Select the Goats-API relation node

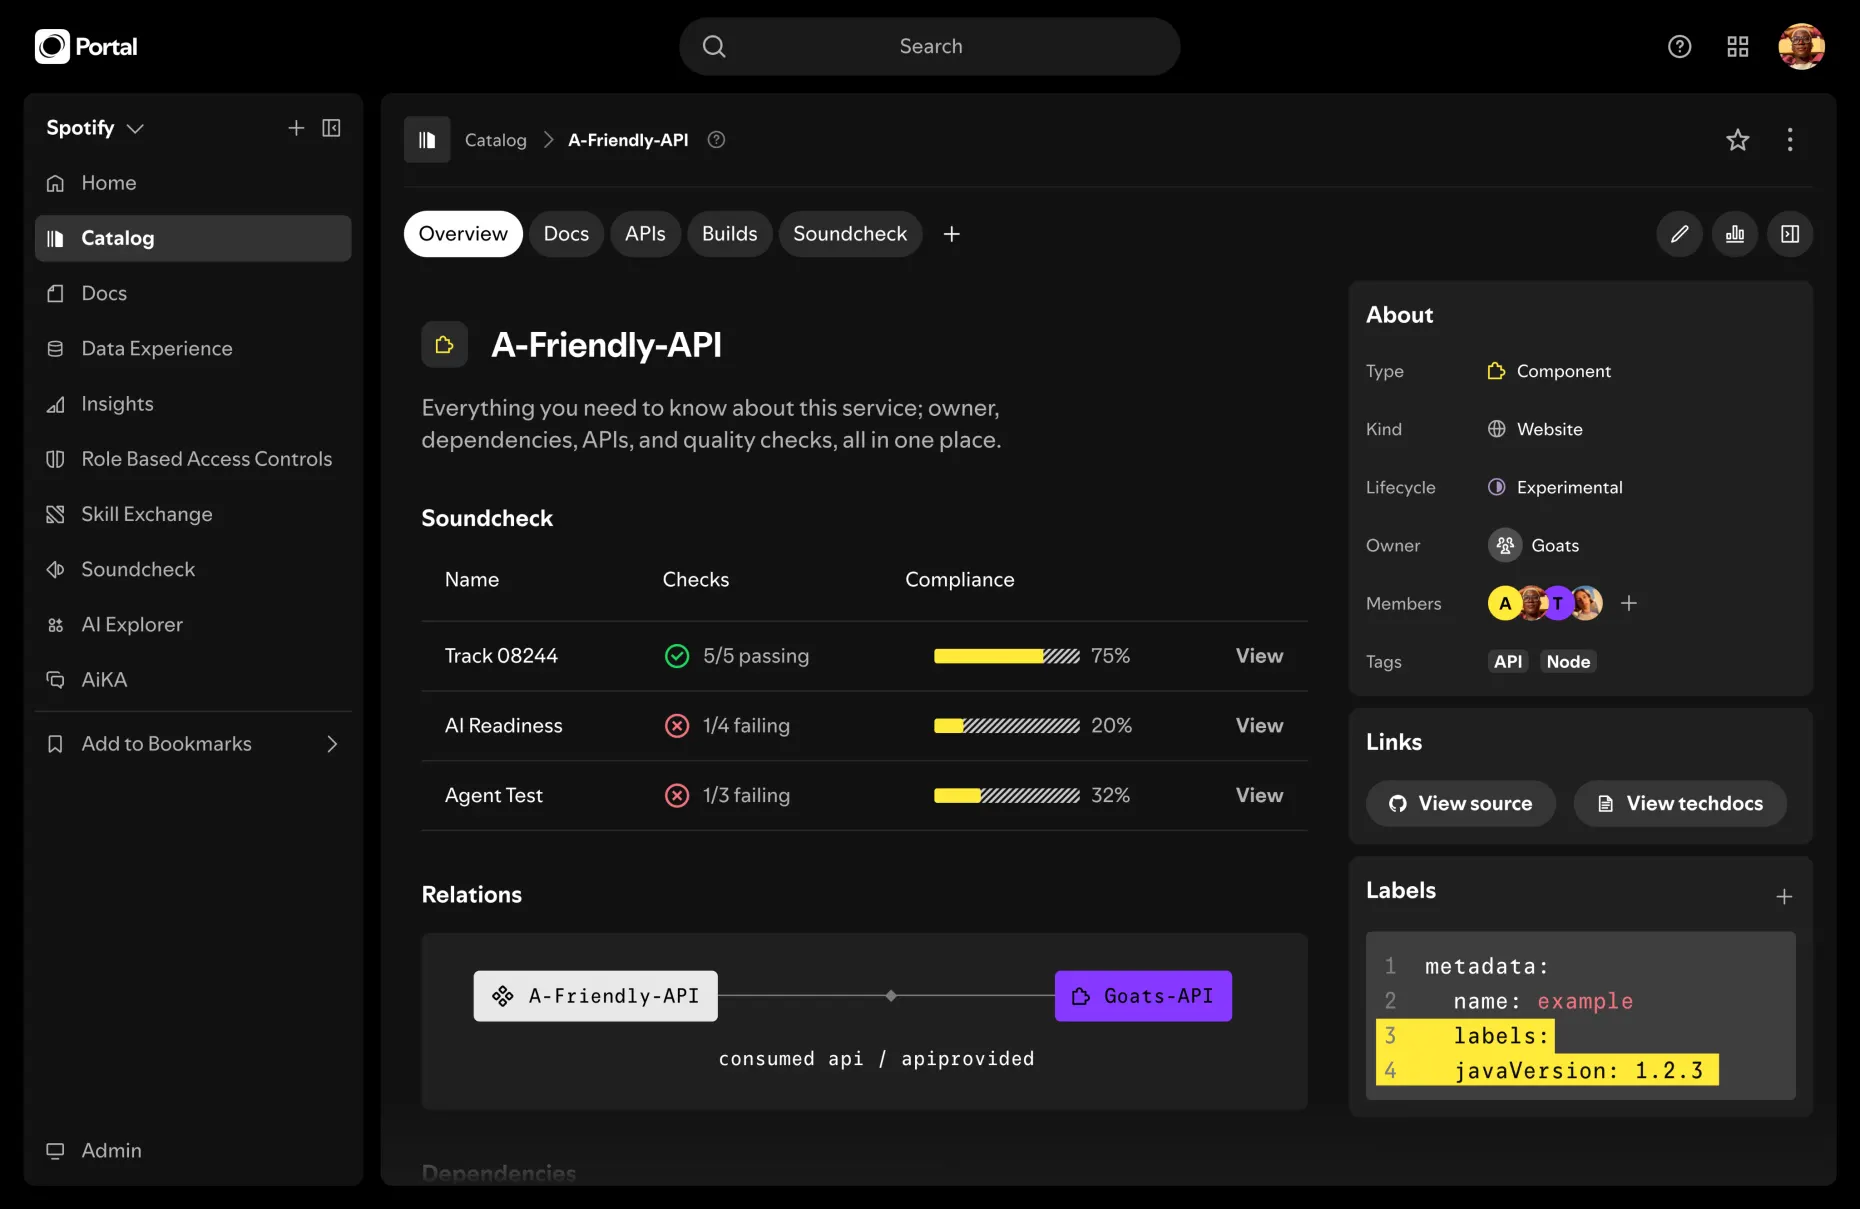click(1143, 996)
